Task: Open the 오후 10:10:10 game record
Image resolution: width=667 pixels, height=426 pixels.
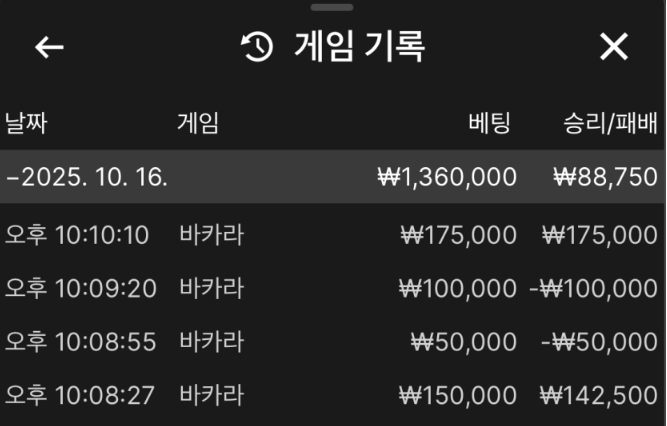Action: tap(77, 235)
